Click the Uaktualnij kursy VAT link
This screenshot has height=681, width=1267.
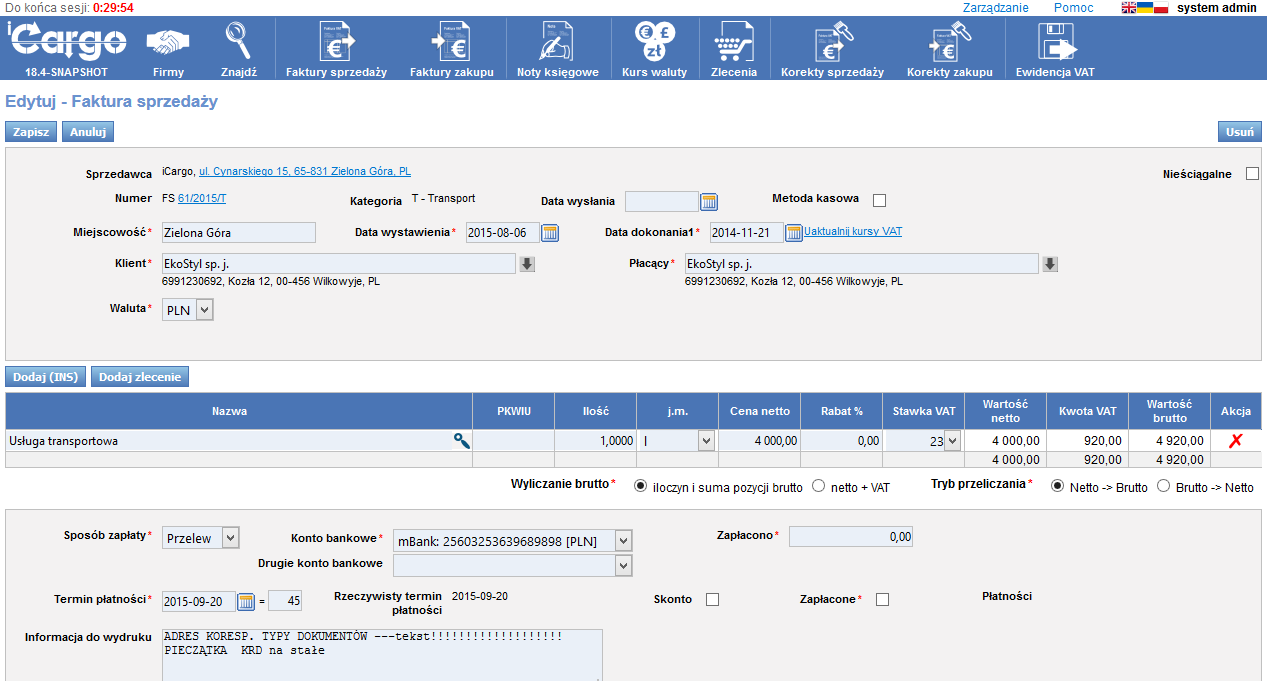[853, 231]
